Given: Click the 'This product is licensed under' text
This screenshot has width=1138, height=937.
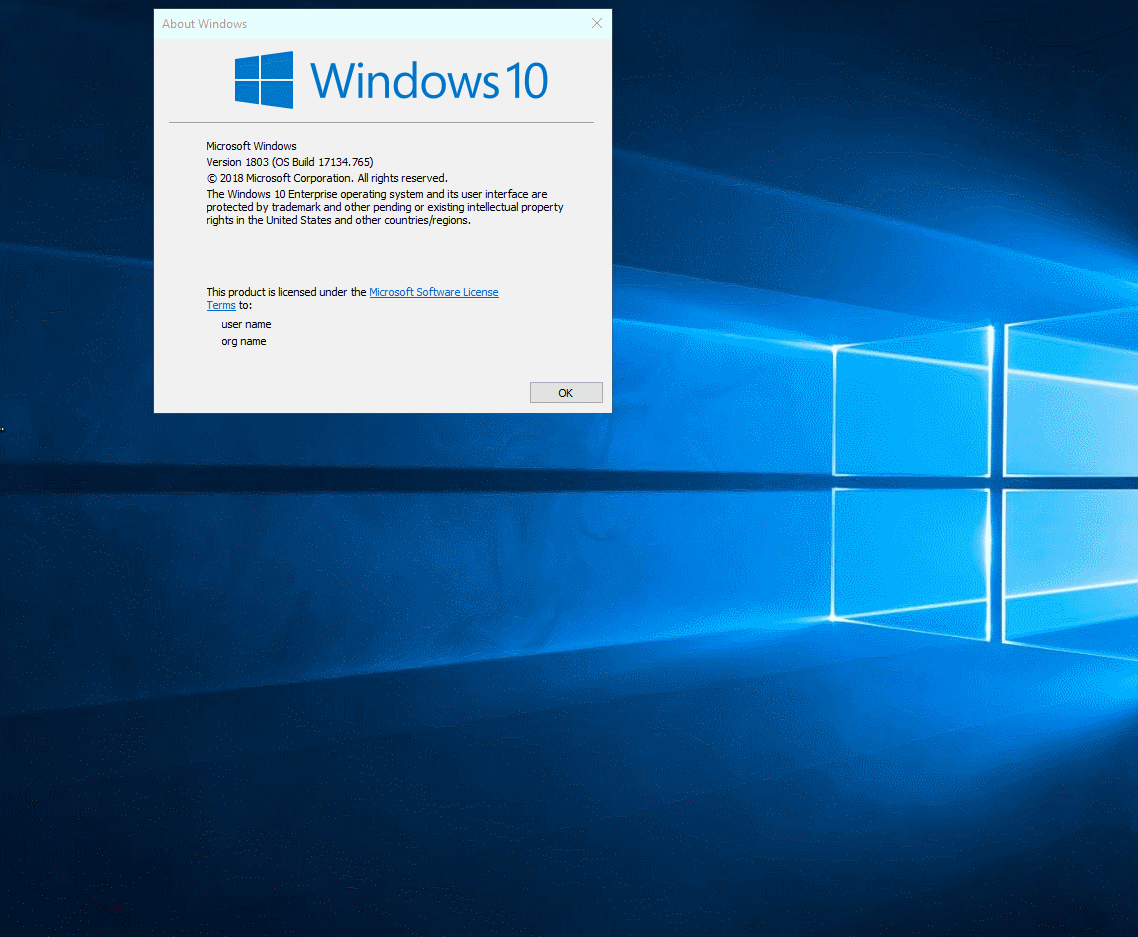Looking at the screenshot, I should tap(286, 292).
